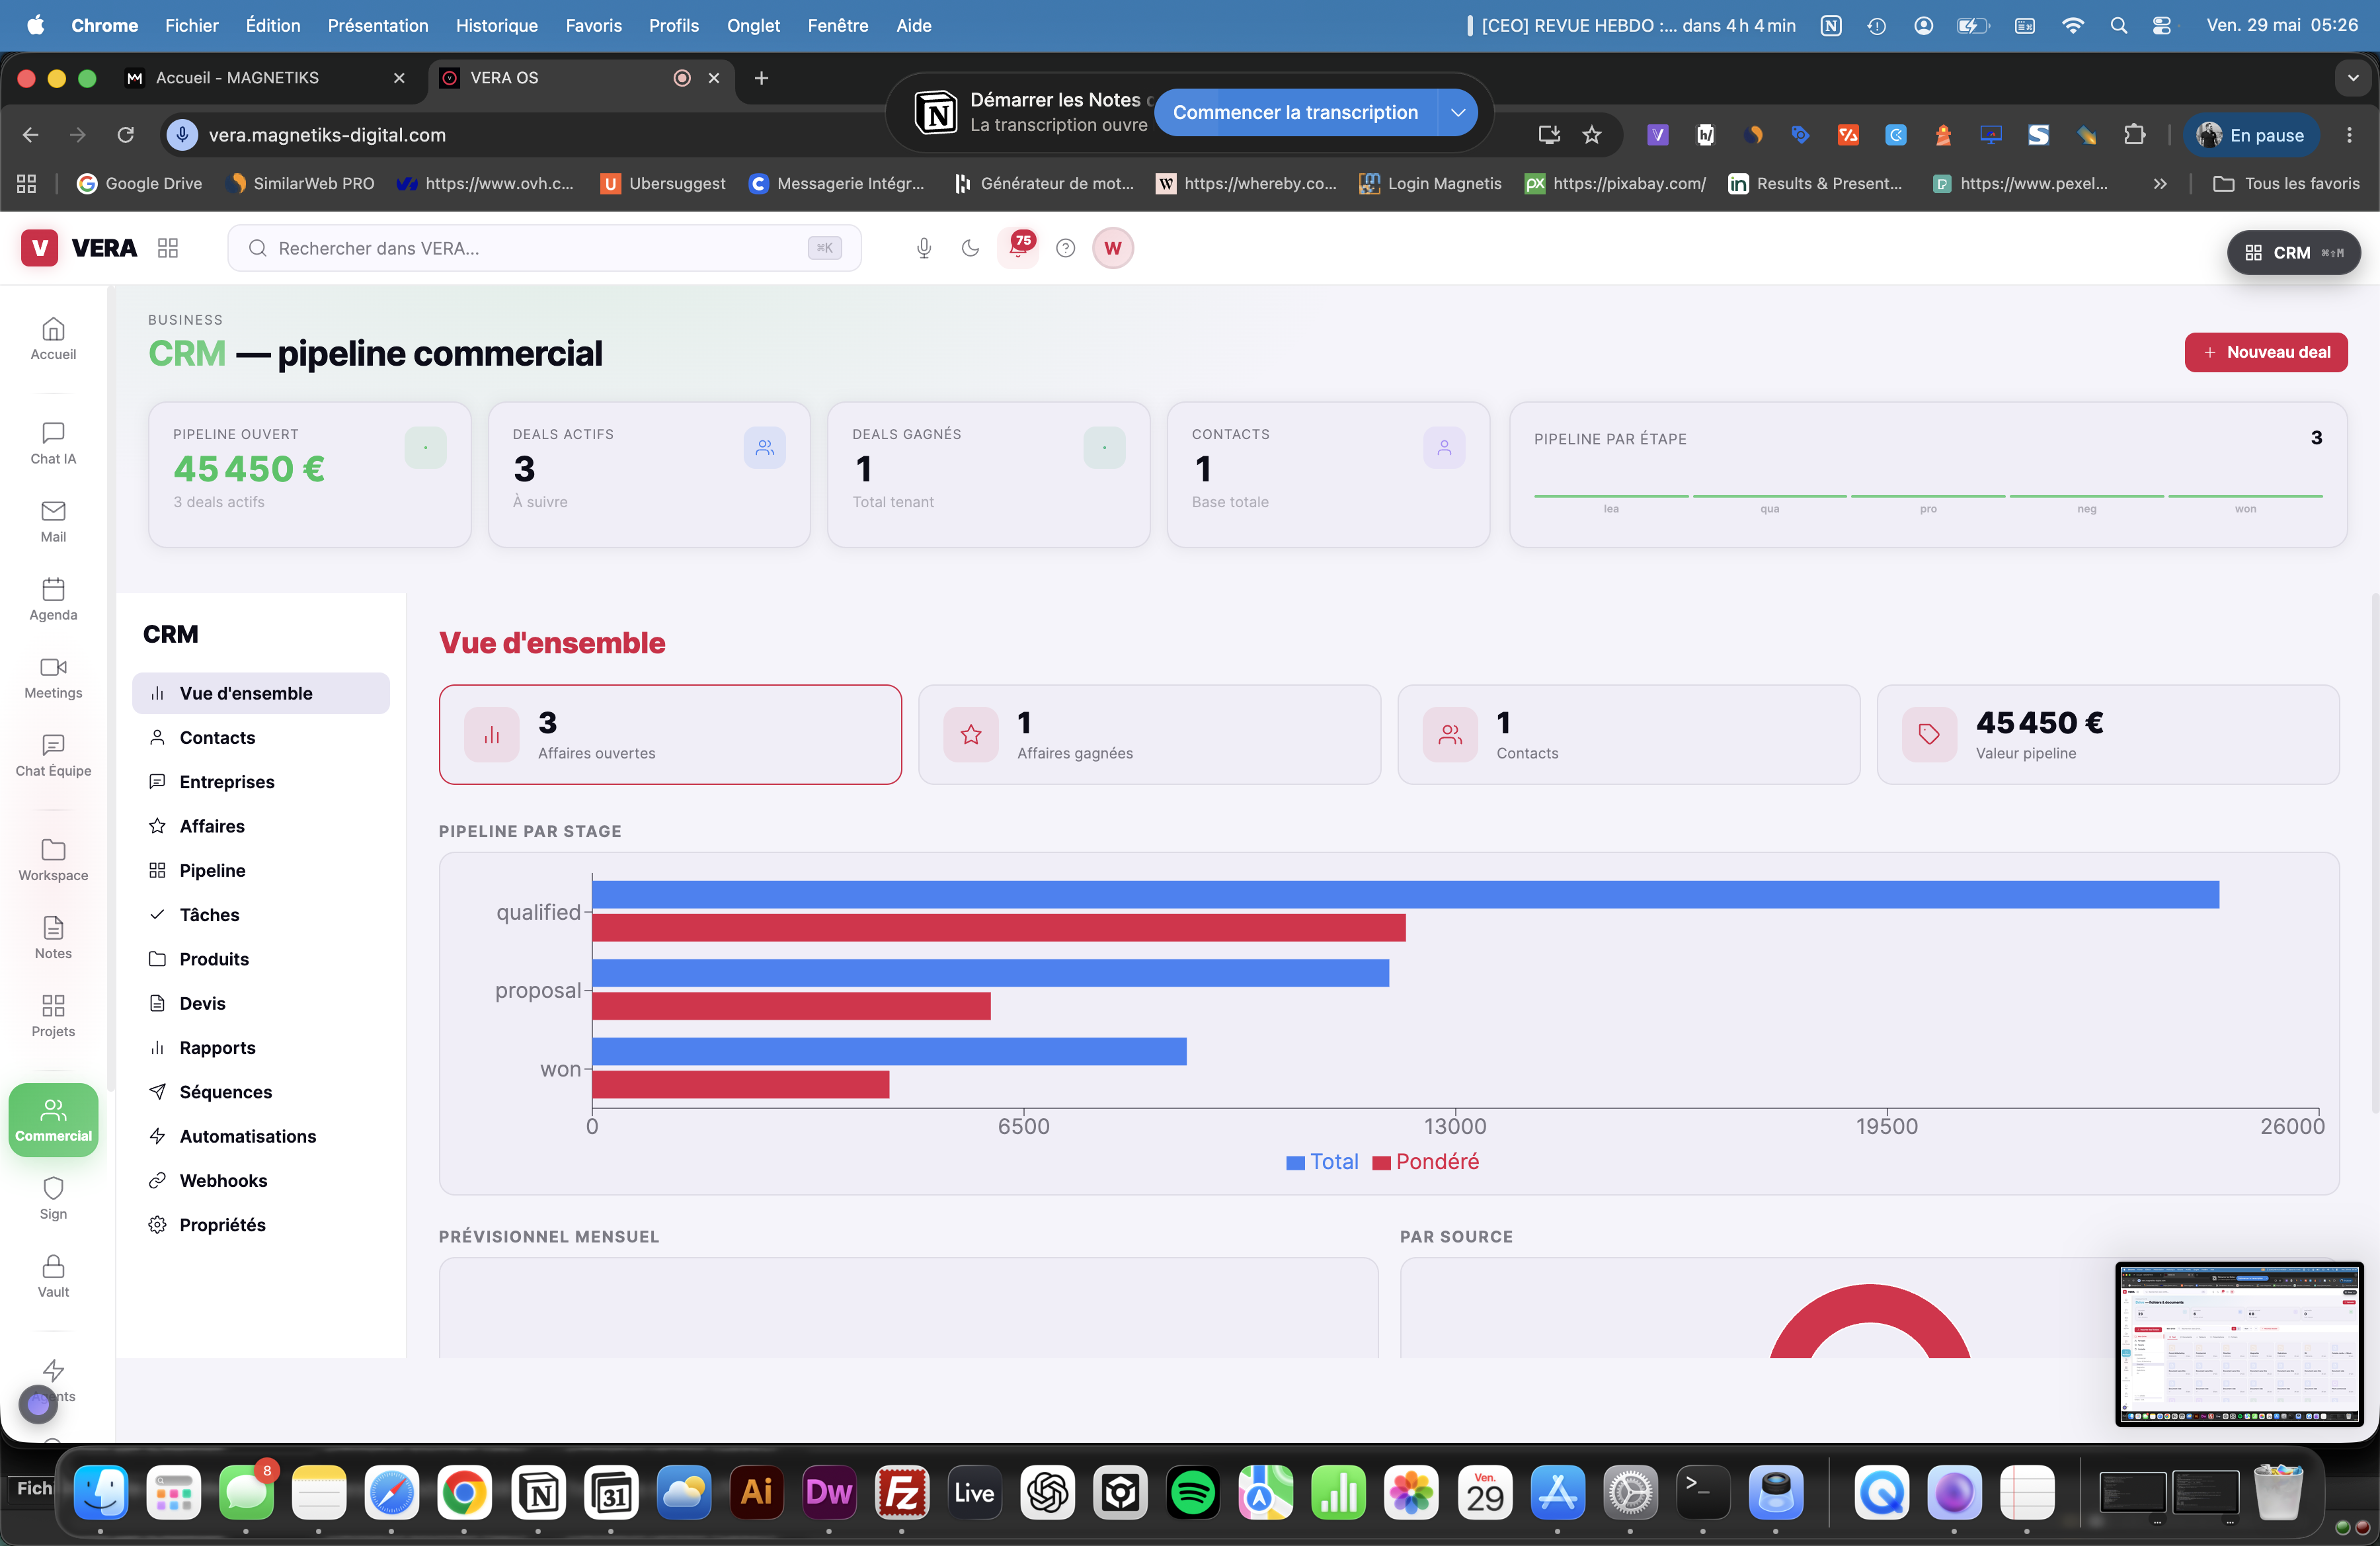Open Rapports in CRM menu
The image size is (2380, 1546).
coord(260,1047)
